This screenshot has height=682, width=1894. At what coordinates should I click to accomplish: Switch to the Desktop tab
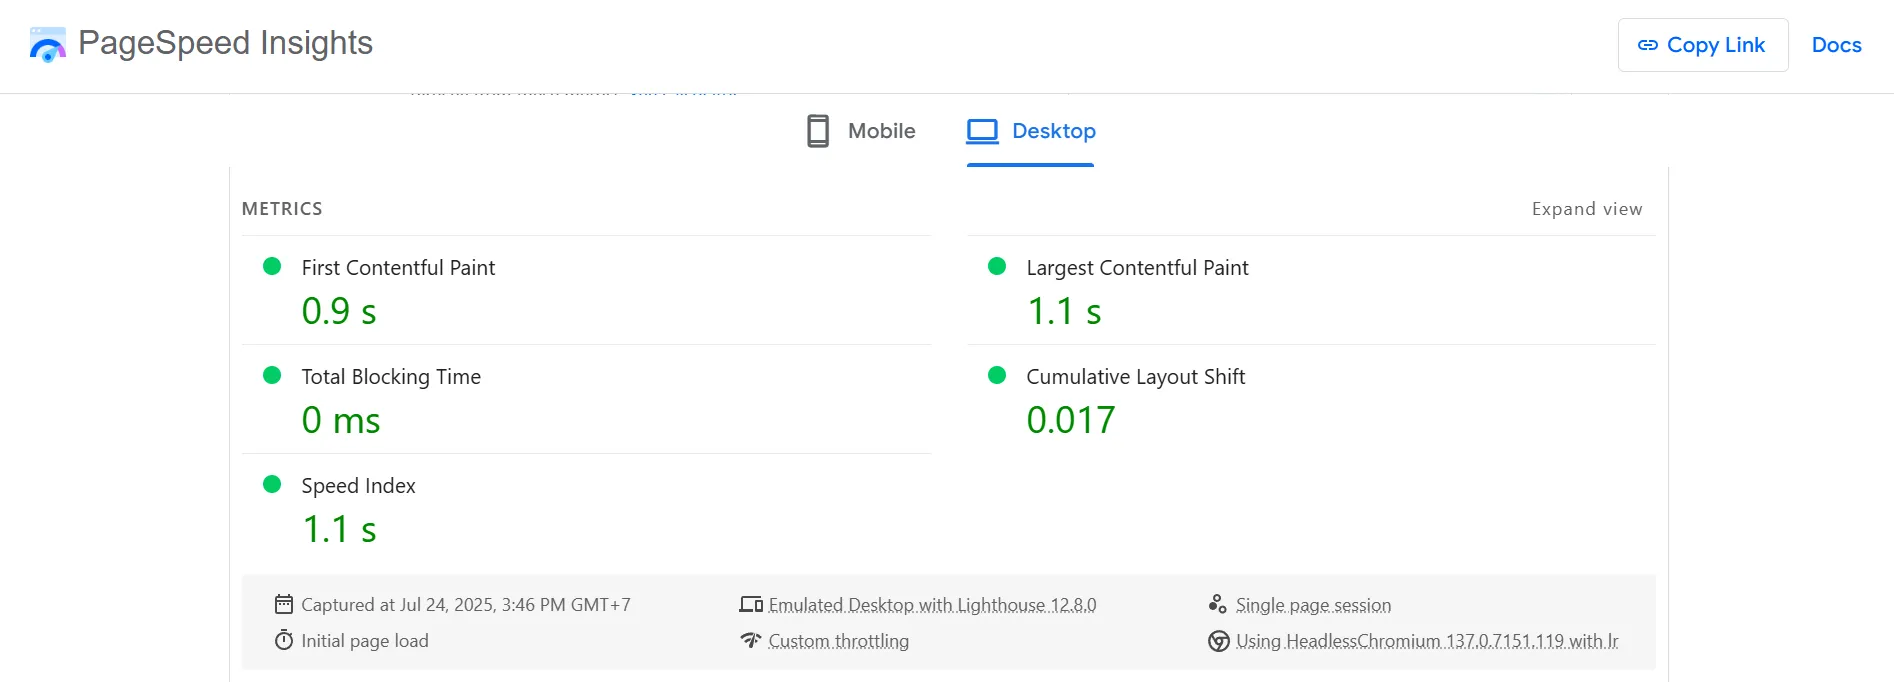pyautogui.click(x=1031, y=131)
